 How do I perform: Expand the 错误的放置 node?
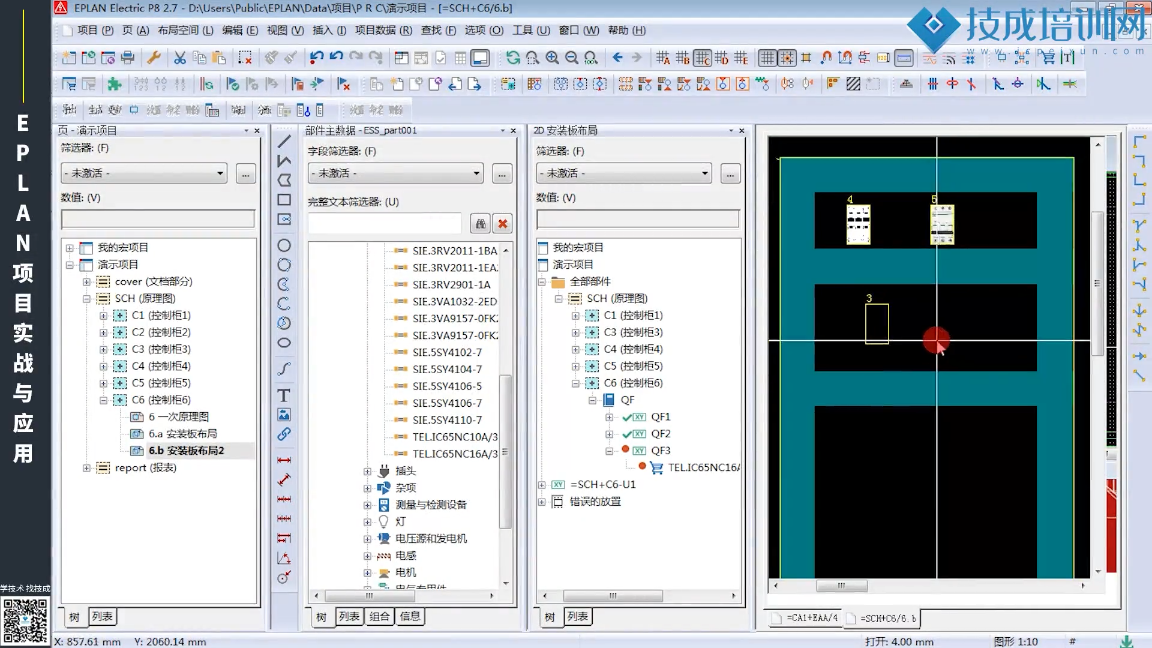(542, 501)
